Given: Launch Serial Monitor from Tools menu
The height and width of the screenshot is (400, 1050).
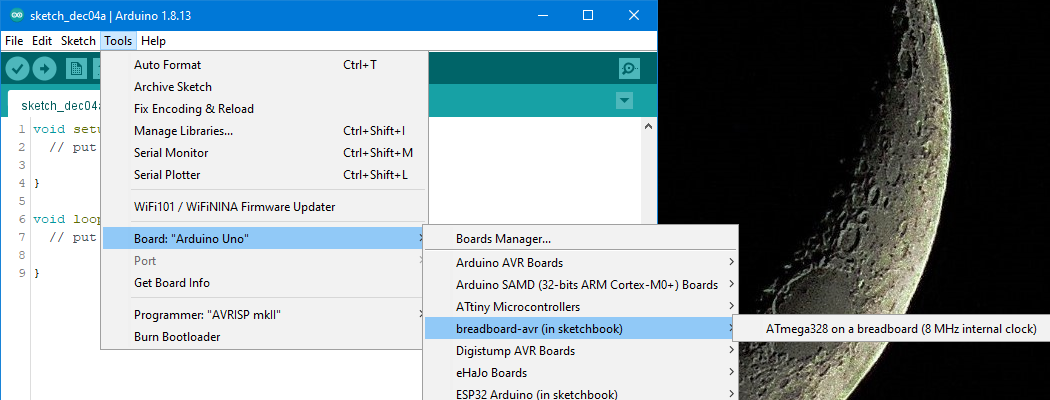Looking at the screenshot, I should tap(265, 153).
